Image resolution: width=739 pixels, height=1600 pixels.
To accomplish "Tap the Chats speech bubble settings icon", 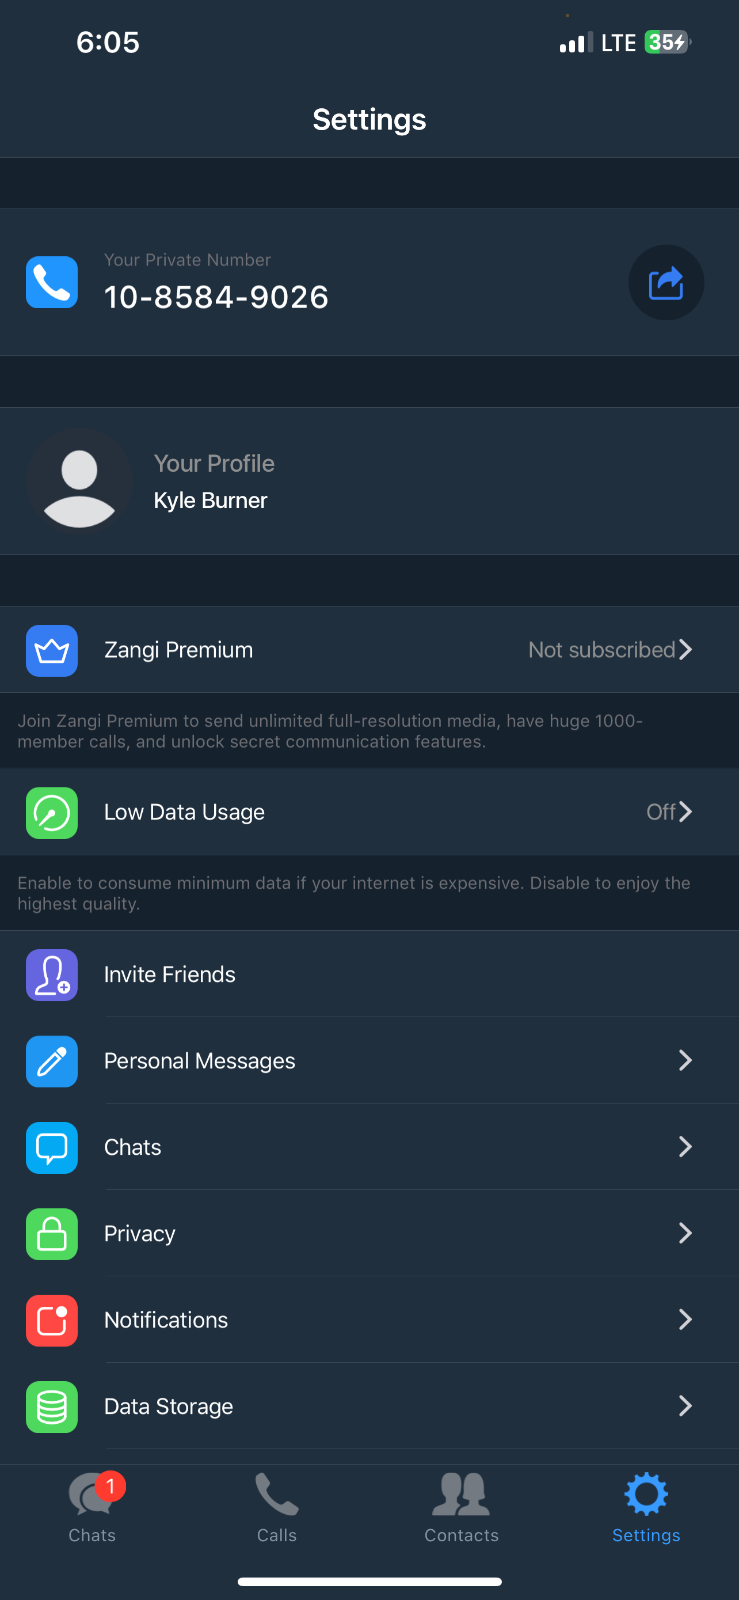I will click(52, 1147).
